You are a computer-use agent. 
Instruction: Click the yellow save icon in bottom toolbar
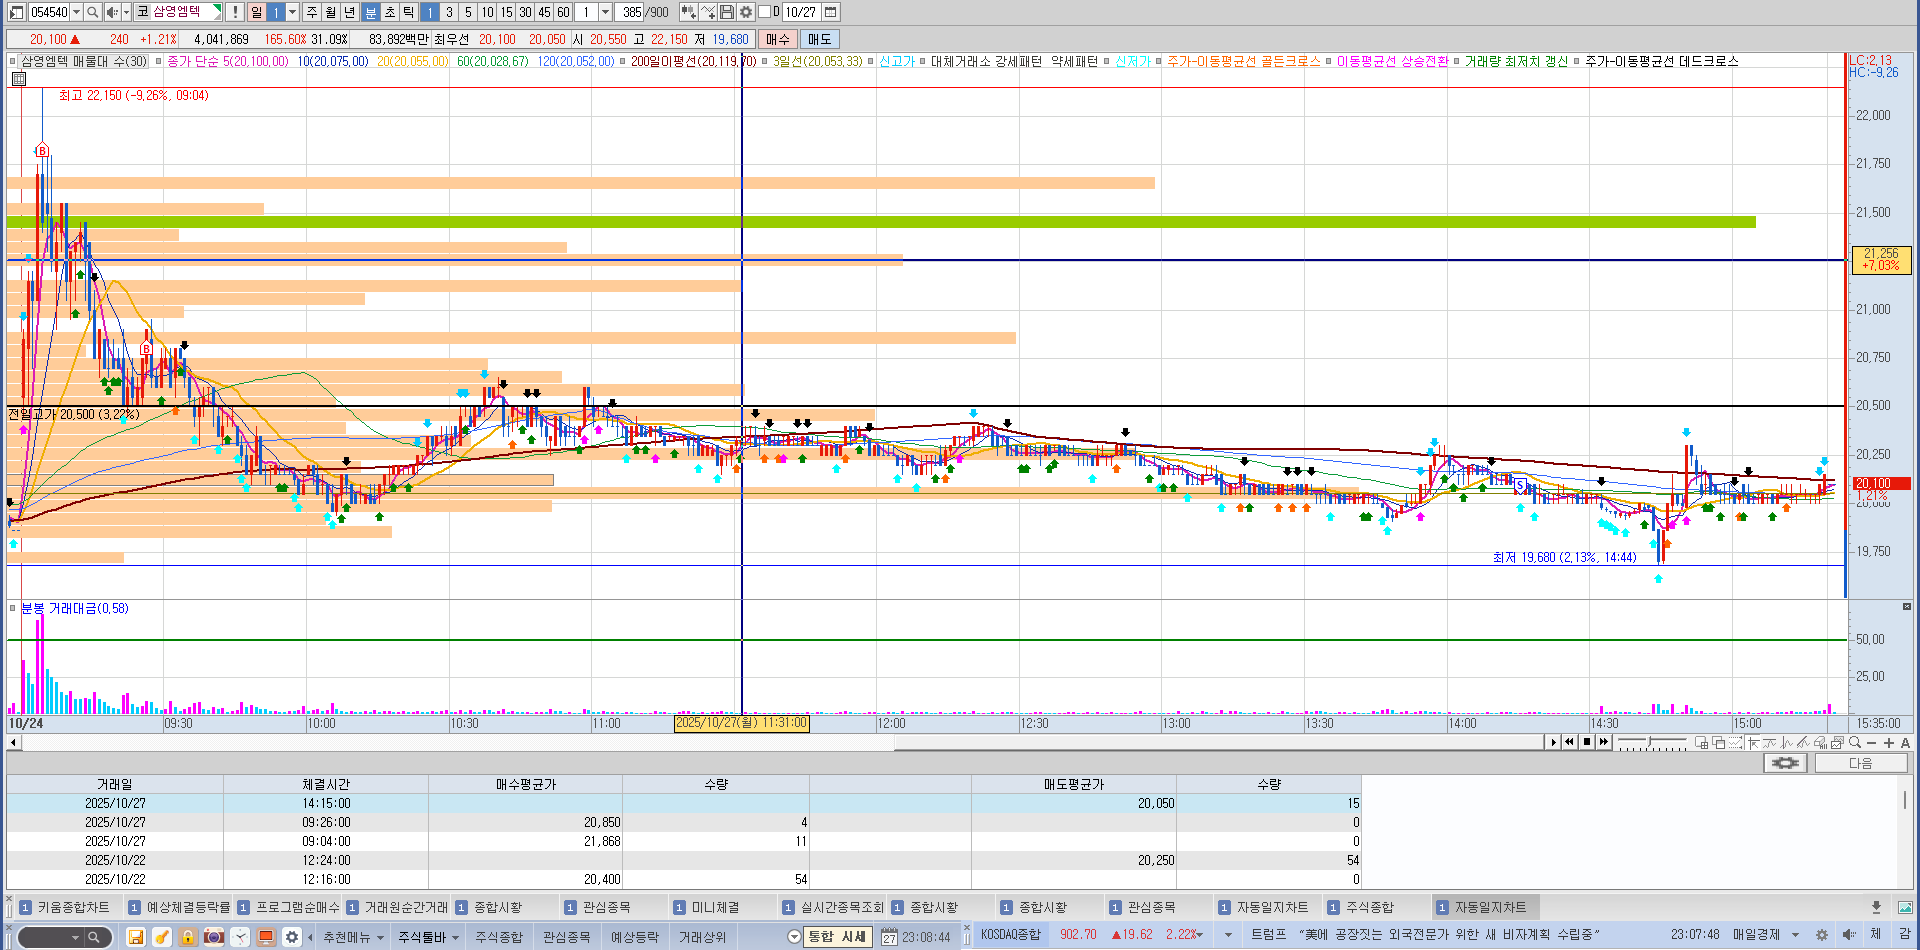(135, 937)
